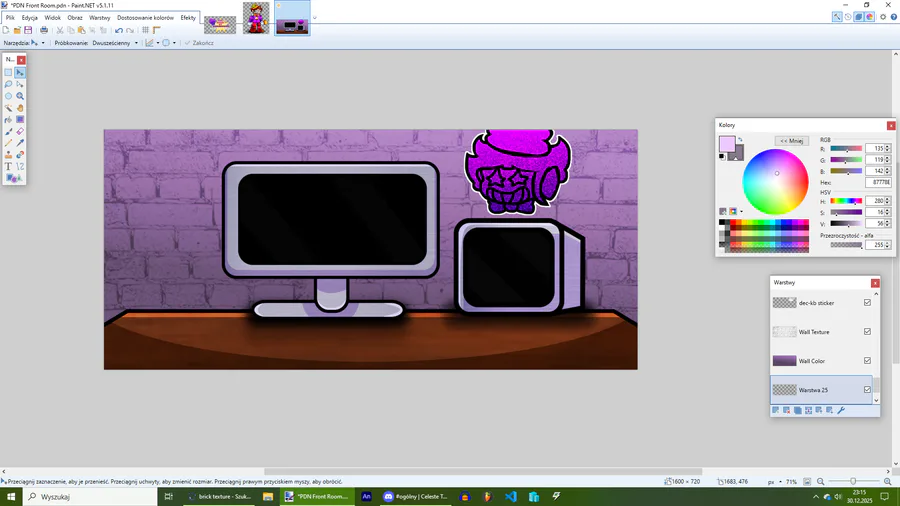Expand the image thumbnail list chevron
Viewport: 900px width, 506px height.
click(x=315, y=18)
